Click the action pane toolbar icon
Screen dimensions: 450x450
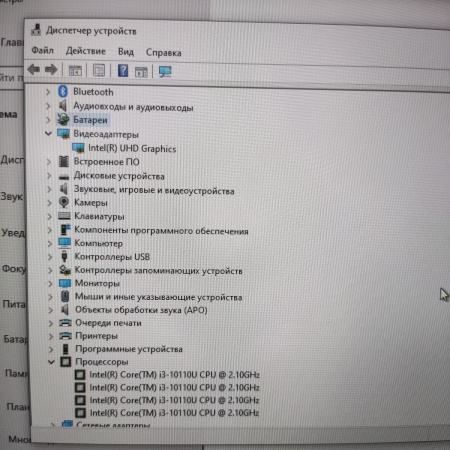pos(141,72)
